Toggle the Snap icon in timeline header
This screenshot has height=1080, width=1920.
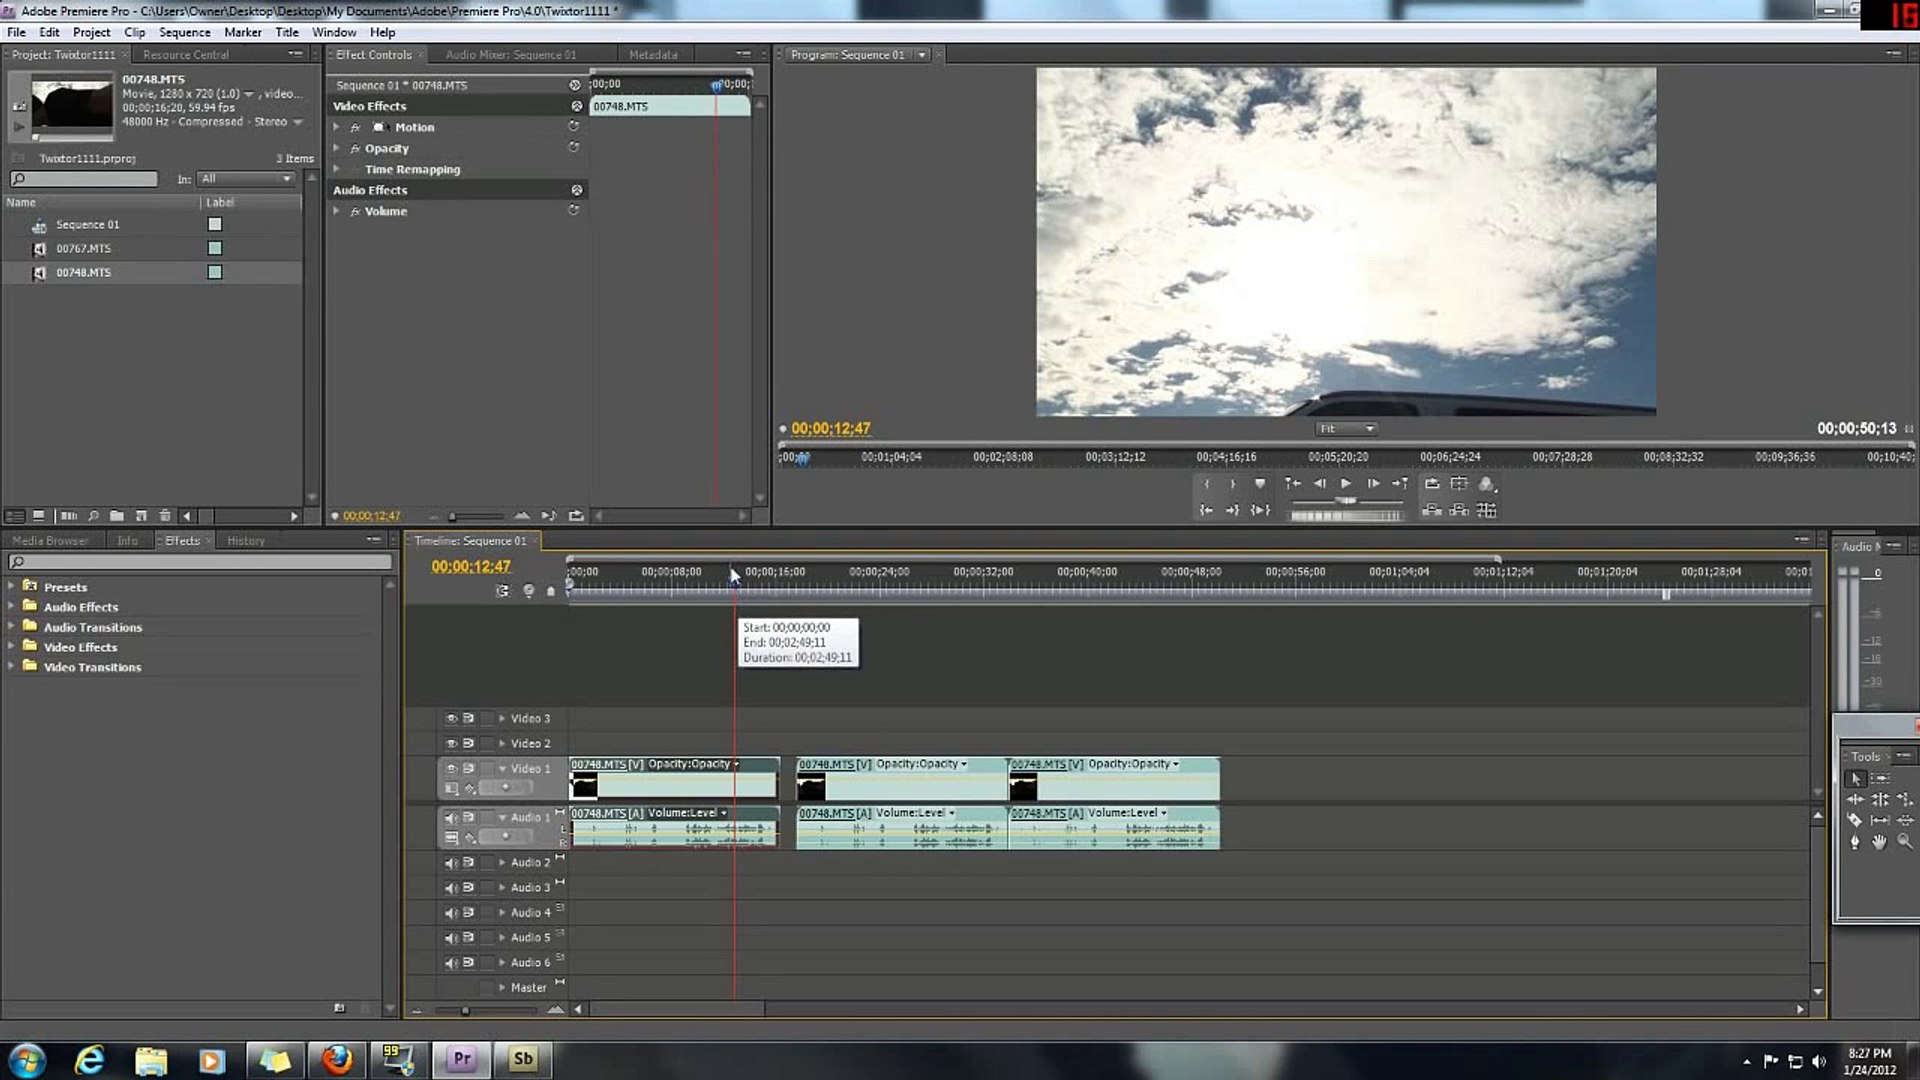502,591
